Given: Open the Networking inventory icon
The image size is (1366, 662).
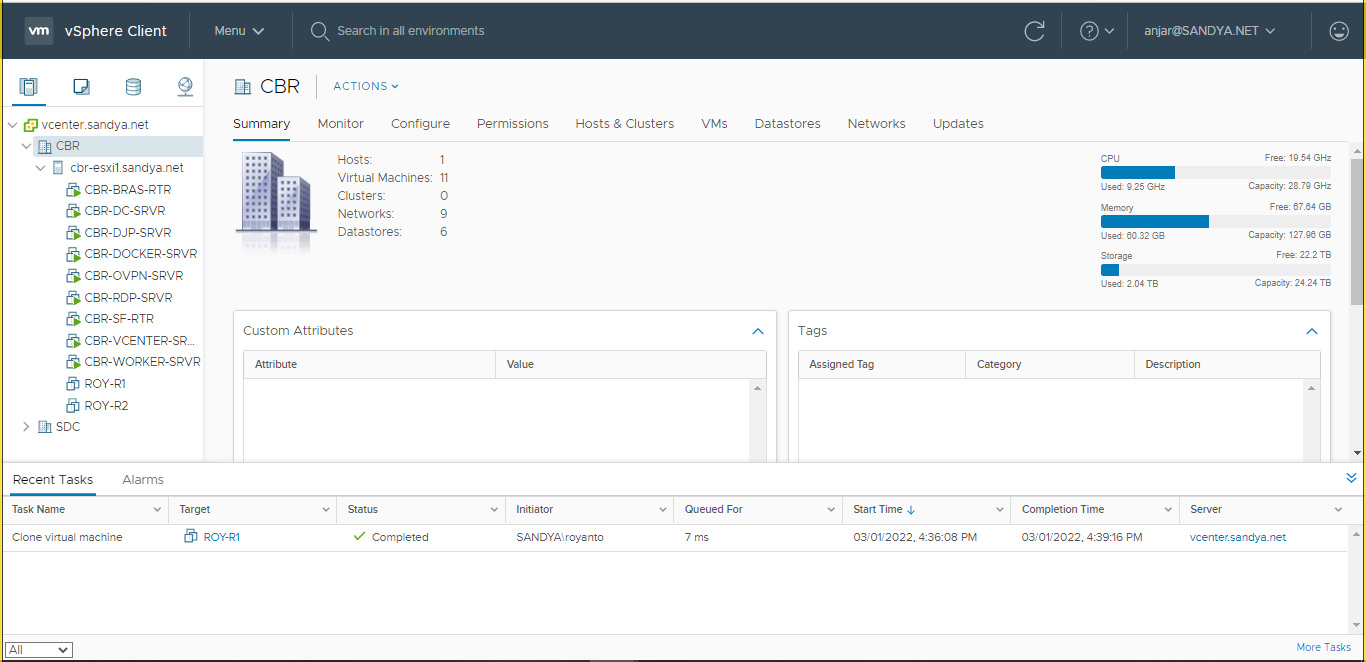Looking at the screenshot, I should click(185, 87).
